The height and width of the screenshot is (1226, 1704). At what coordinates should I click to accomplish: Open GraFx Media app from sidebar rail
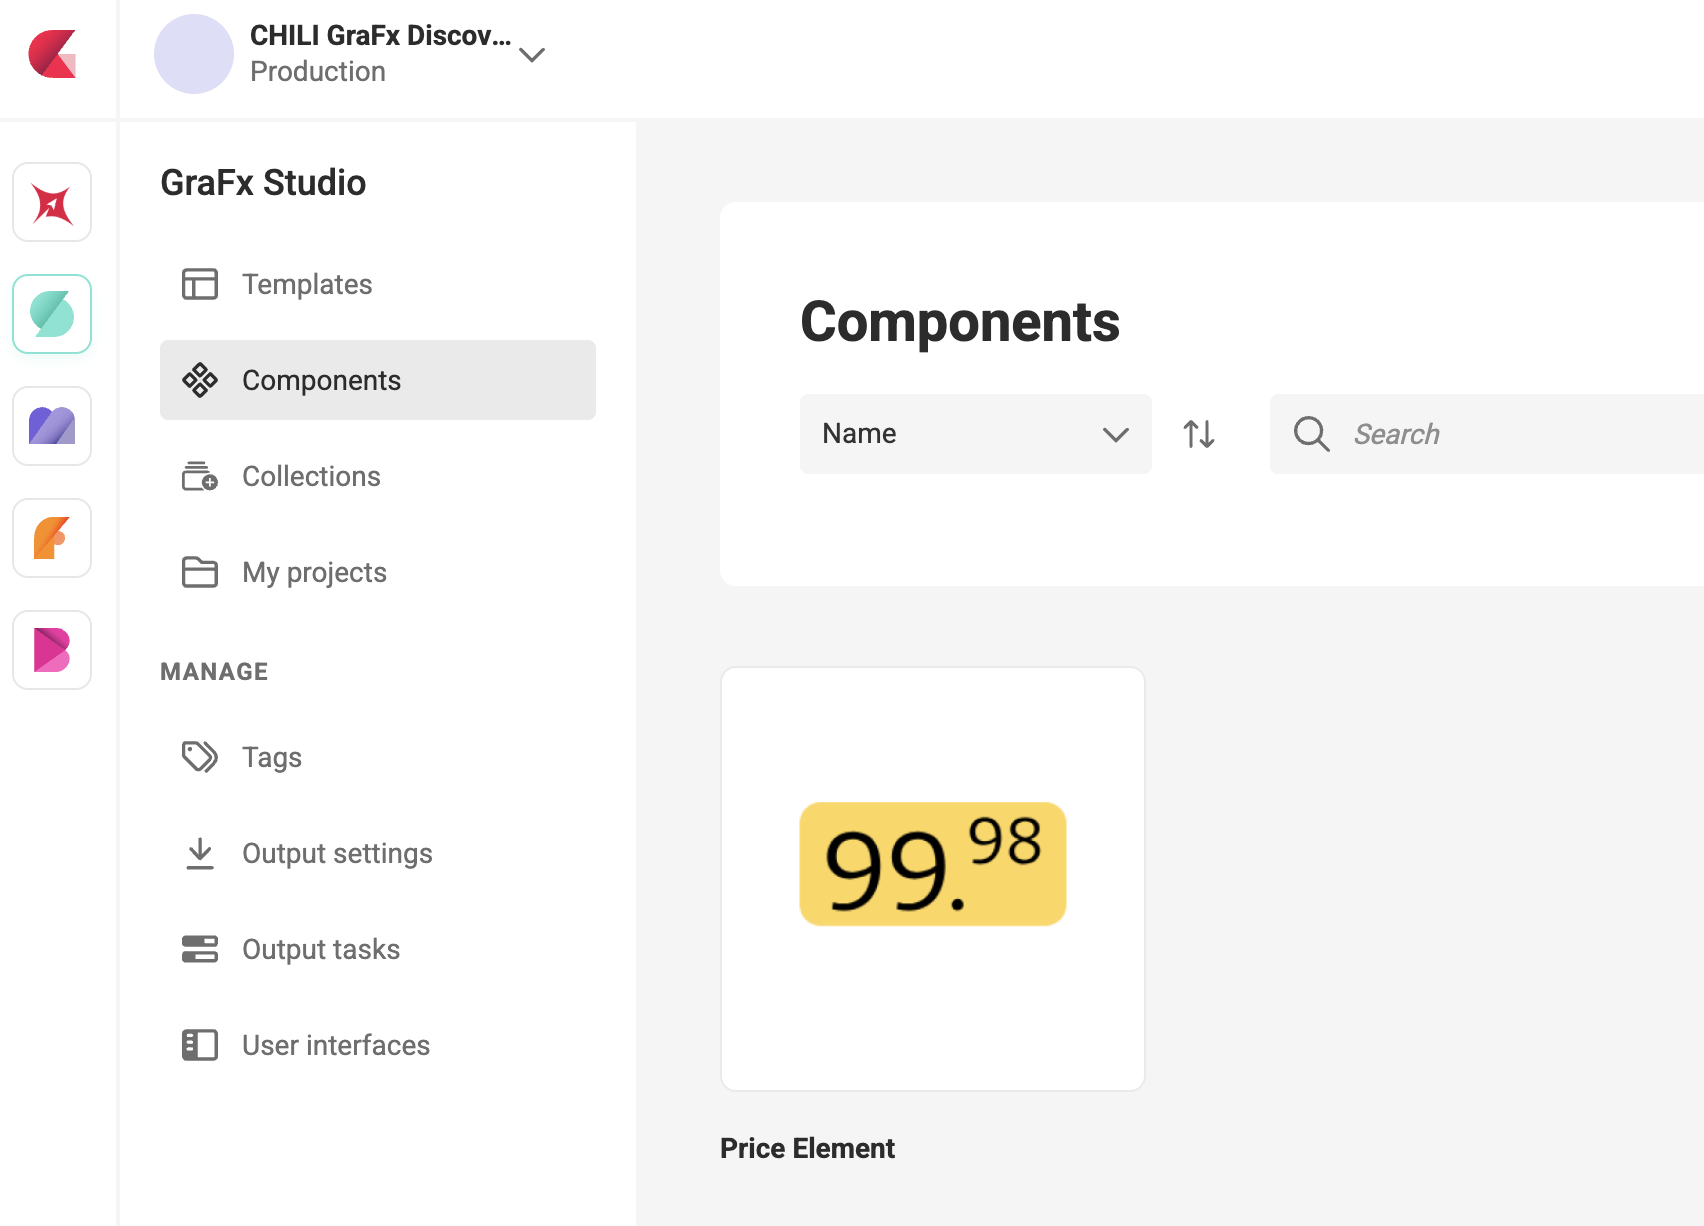coord(51,426)
